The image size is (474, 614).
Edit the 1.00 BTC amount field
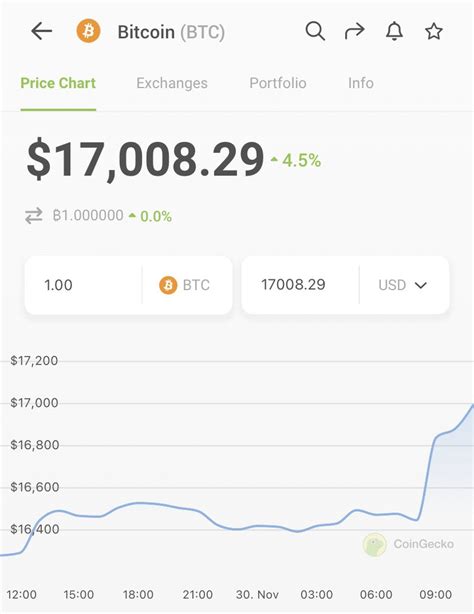[x=83, y=285]
